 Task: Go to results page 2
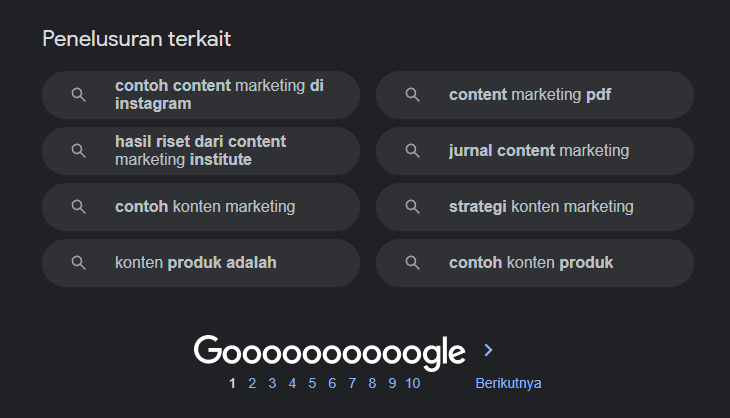(252, 384)
